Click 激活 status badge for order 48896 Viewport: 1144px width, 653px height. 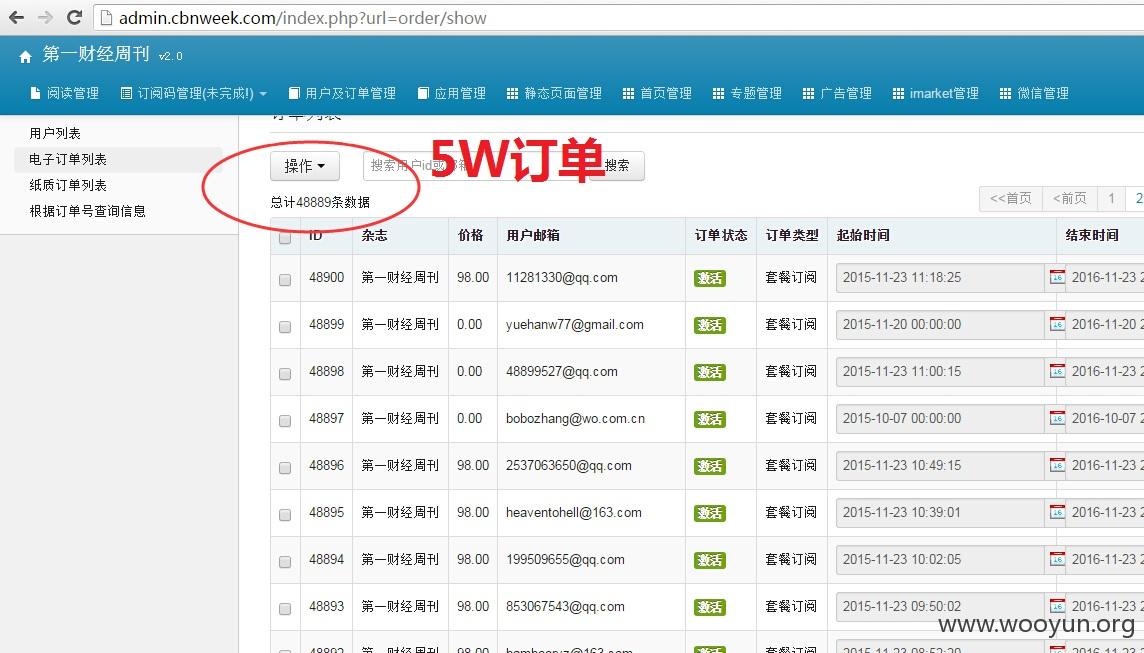click(x=709, y=465)
